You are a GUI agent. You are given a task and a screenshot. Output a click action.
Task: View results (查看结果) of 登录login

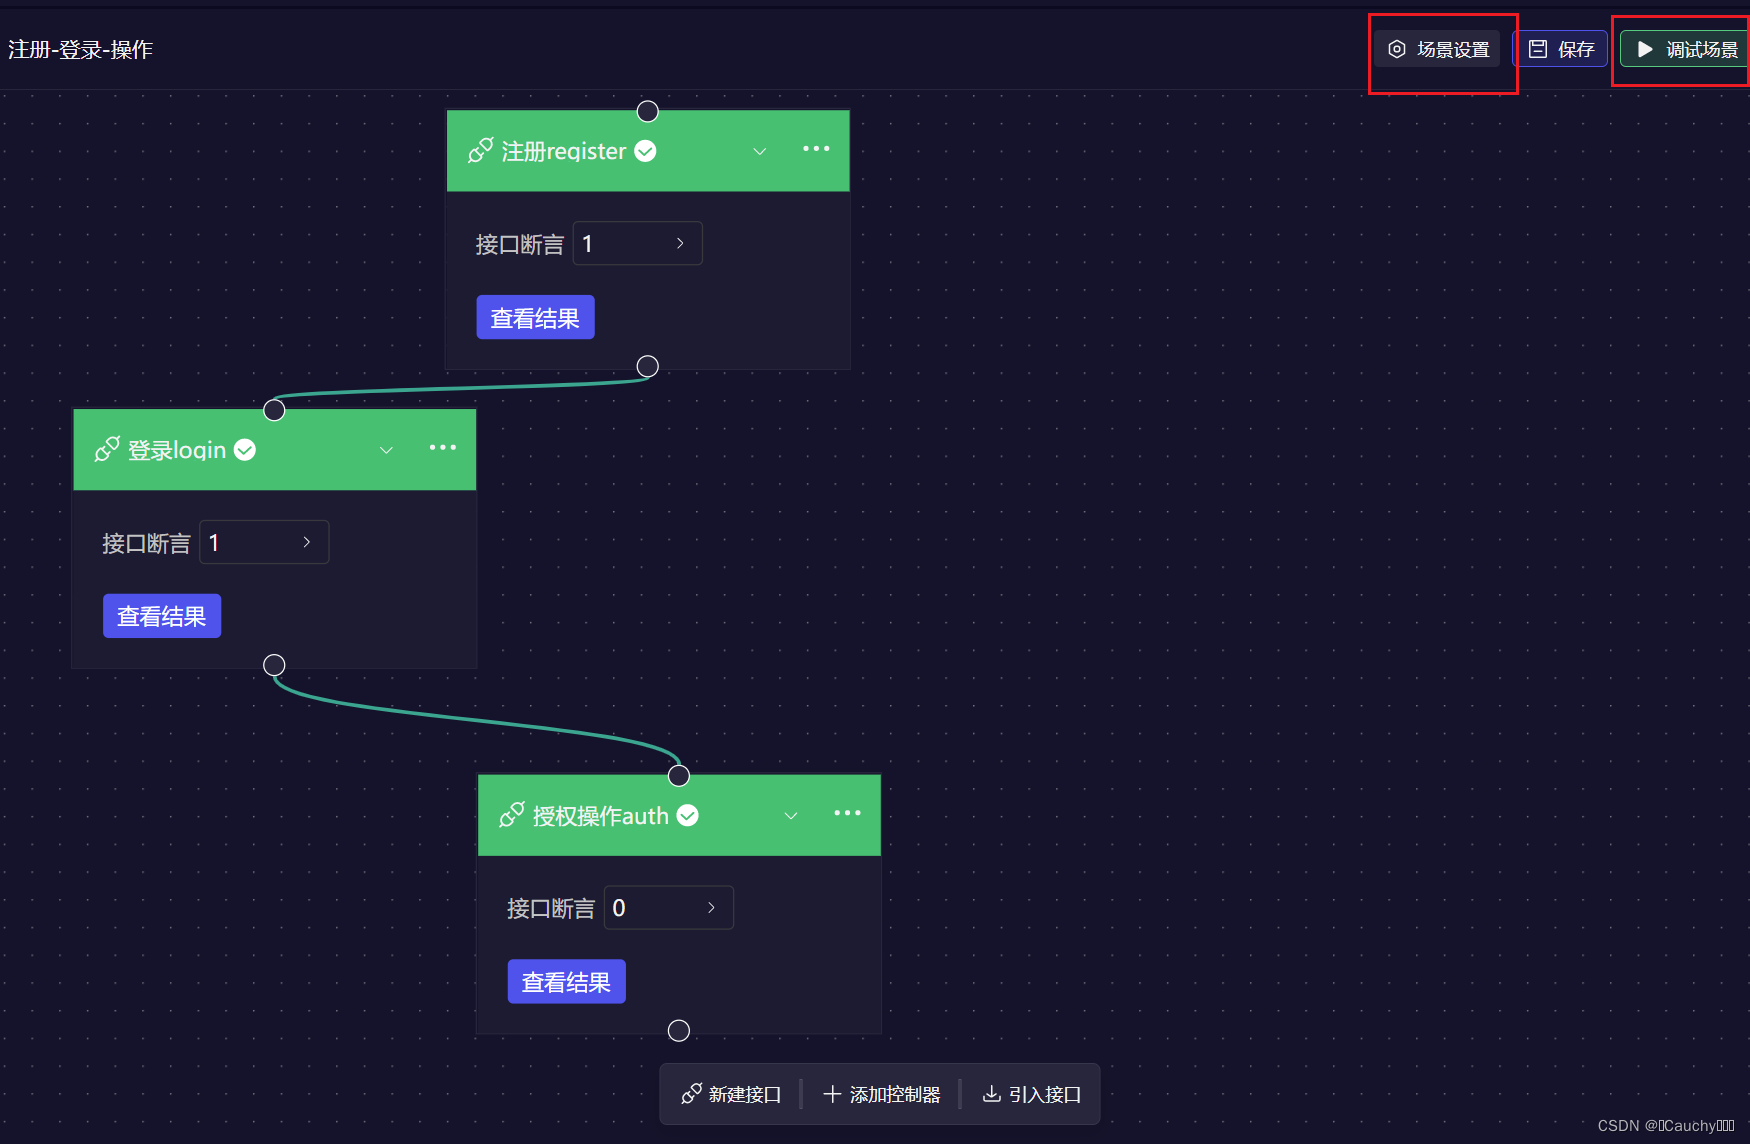pos(162,616)
